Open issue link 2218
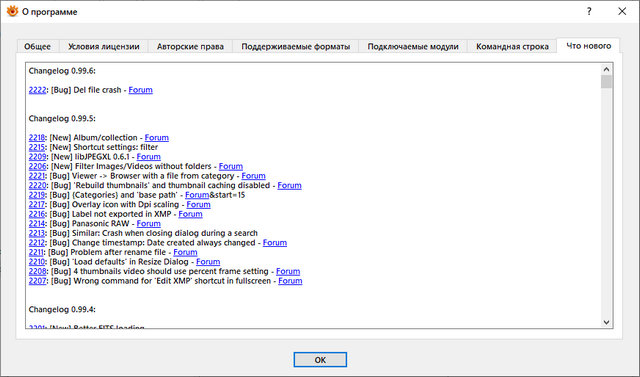This screenshot has height=377, width=640. pos(37,137)
